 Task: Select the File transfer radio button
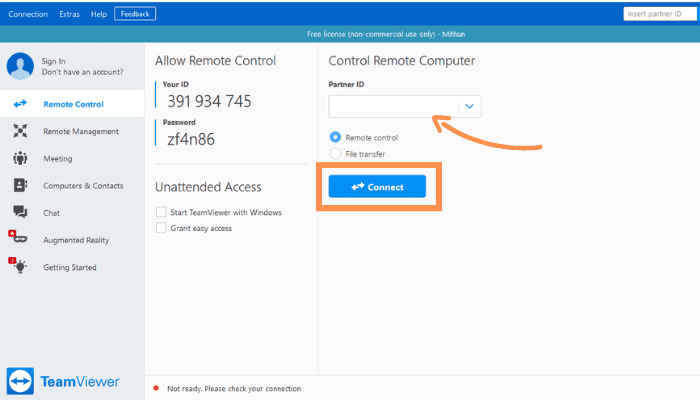335,154
